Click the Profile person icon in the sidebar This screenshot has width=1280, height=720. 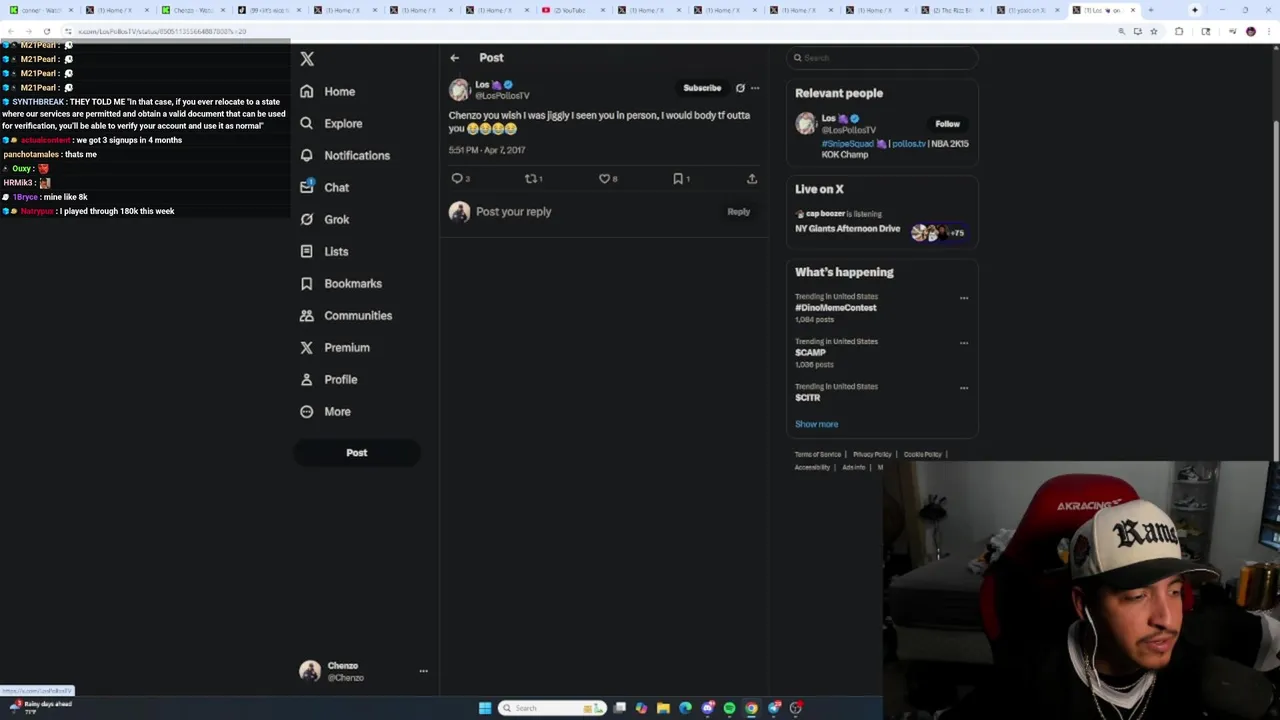[306, 379]
